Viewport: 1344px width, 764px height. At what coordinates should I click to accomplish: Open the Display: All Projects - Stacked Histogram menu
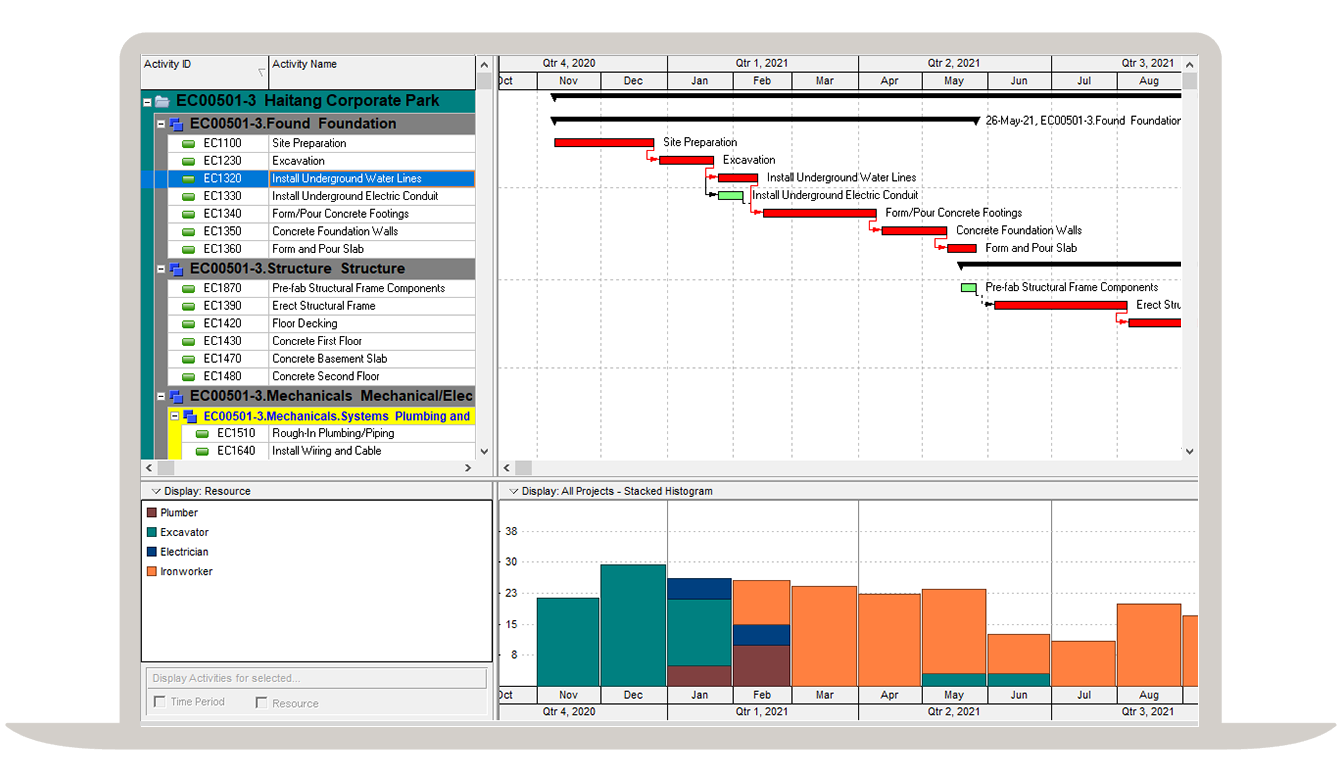pyautogui.click(x=513, y=491)
